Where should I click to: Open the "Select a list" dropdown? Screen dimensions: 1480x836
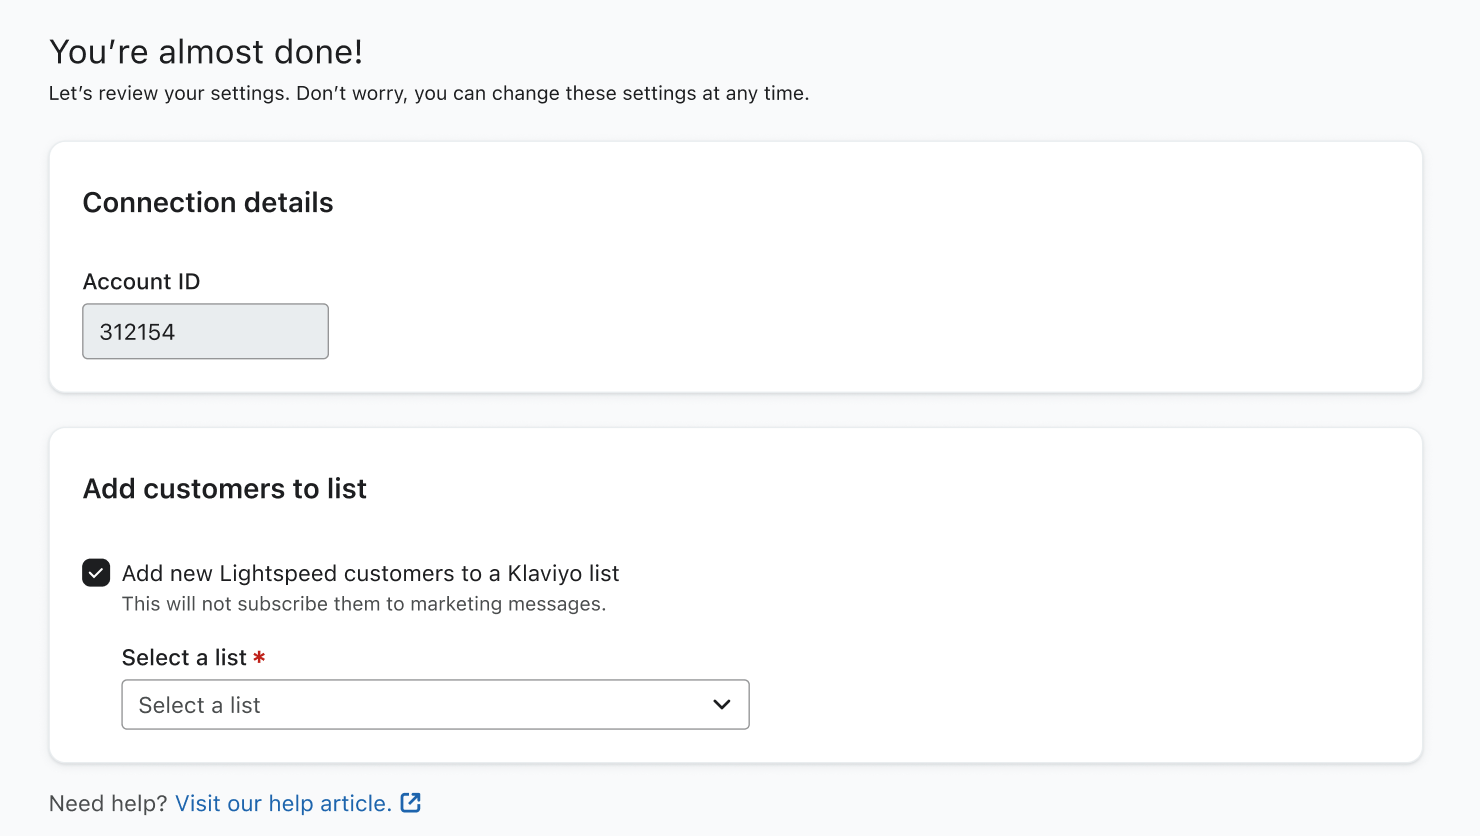coord(435,705)
